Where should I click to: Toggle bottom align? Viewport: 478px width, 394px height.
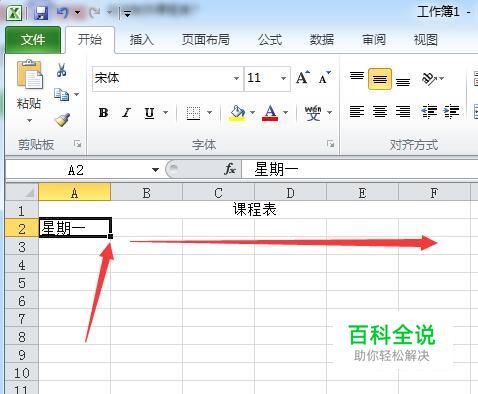tap(403, 82)
